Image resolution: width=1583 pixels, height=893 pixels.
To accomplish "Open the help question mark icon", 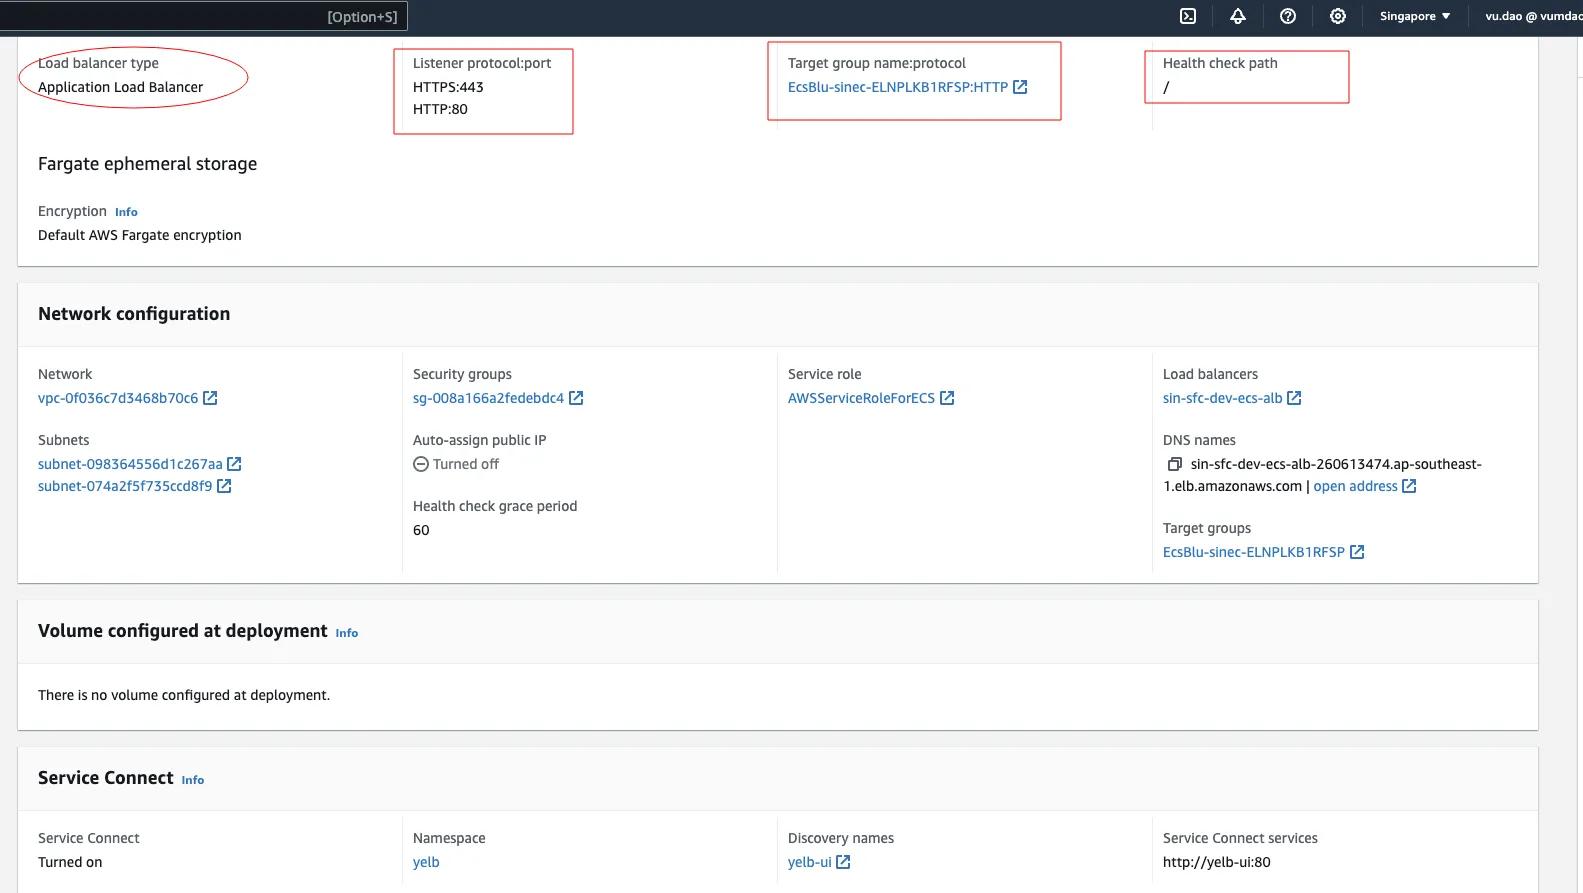I will point(1288,16).
